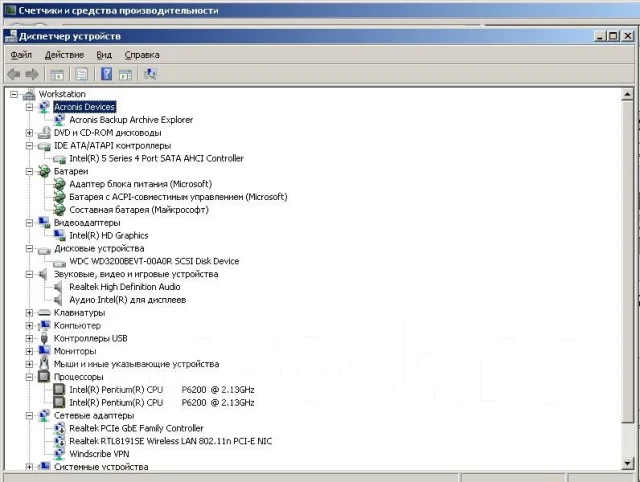Image resolution: width=640 pixels, height=482 pixels.
Task: Click the Видеоадаптеры category icon
Action: click(44, 222)
